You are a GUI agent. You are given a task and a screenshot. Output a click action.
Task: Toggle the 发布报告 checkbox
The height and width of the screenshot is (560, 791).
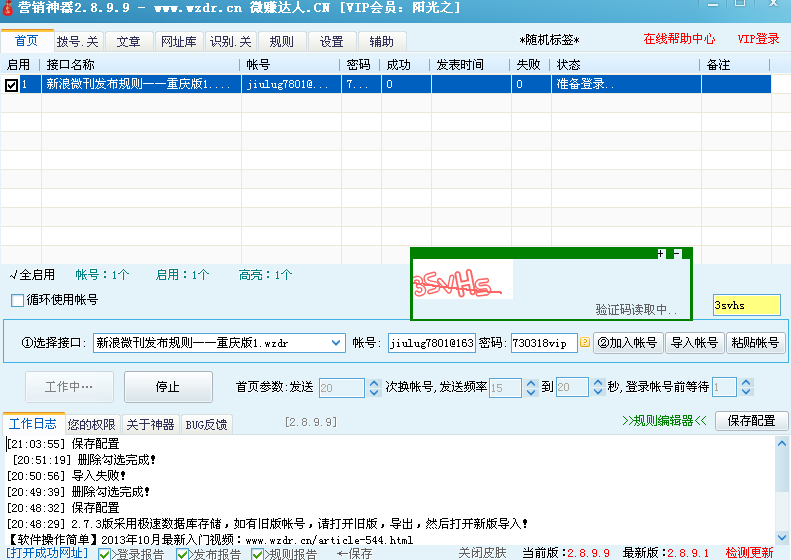182,553
